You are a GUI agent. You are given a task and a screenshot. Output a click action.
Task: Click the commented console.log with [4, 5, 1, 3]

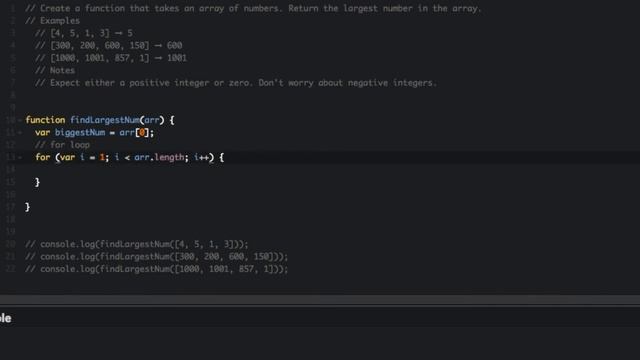pos(137,244)
